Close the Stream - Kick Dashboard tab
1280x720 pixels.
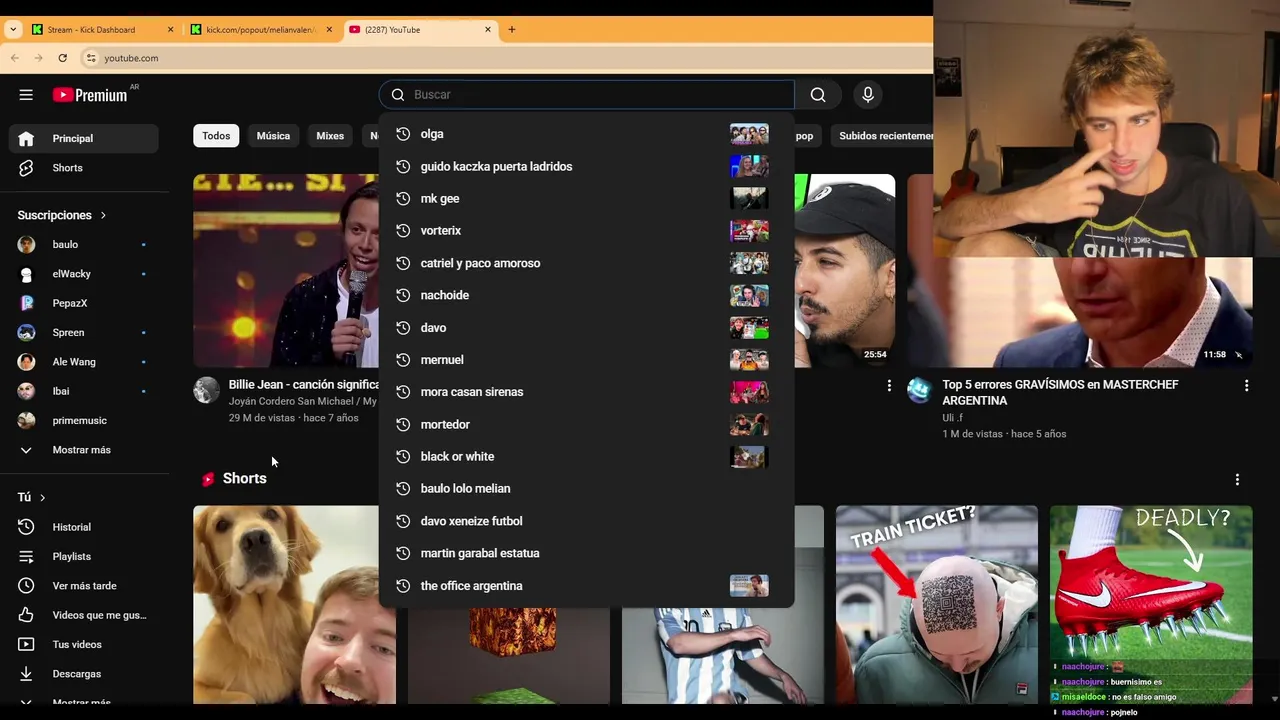pyautogui.click(x=170, y=30)
